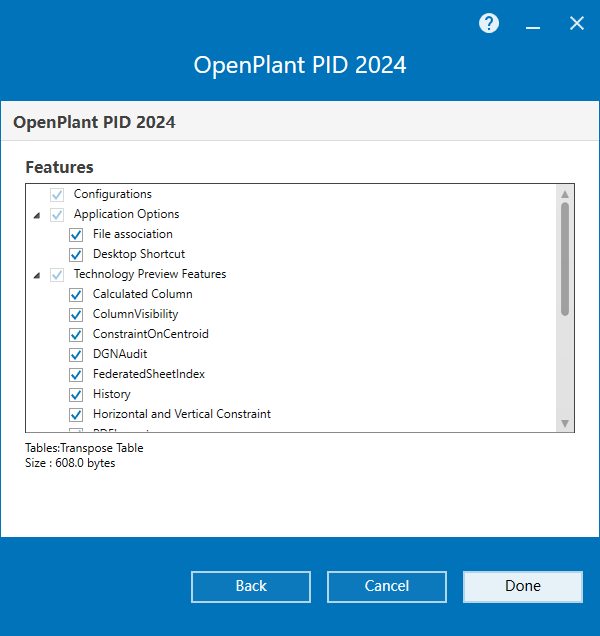Select the Application Options label
This screenshot has height=636, width=600.
(x=126, y=214)
